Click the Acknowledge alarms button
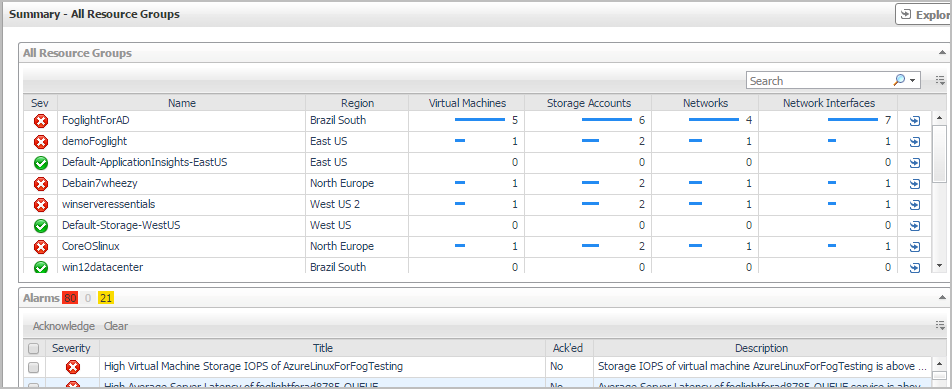Screen dimensions: 952x389 pos(64,326)
